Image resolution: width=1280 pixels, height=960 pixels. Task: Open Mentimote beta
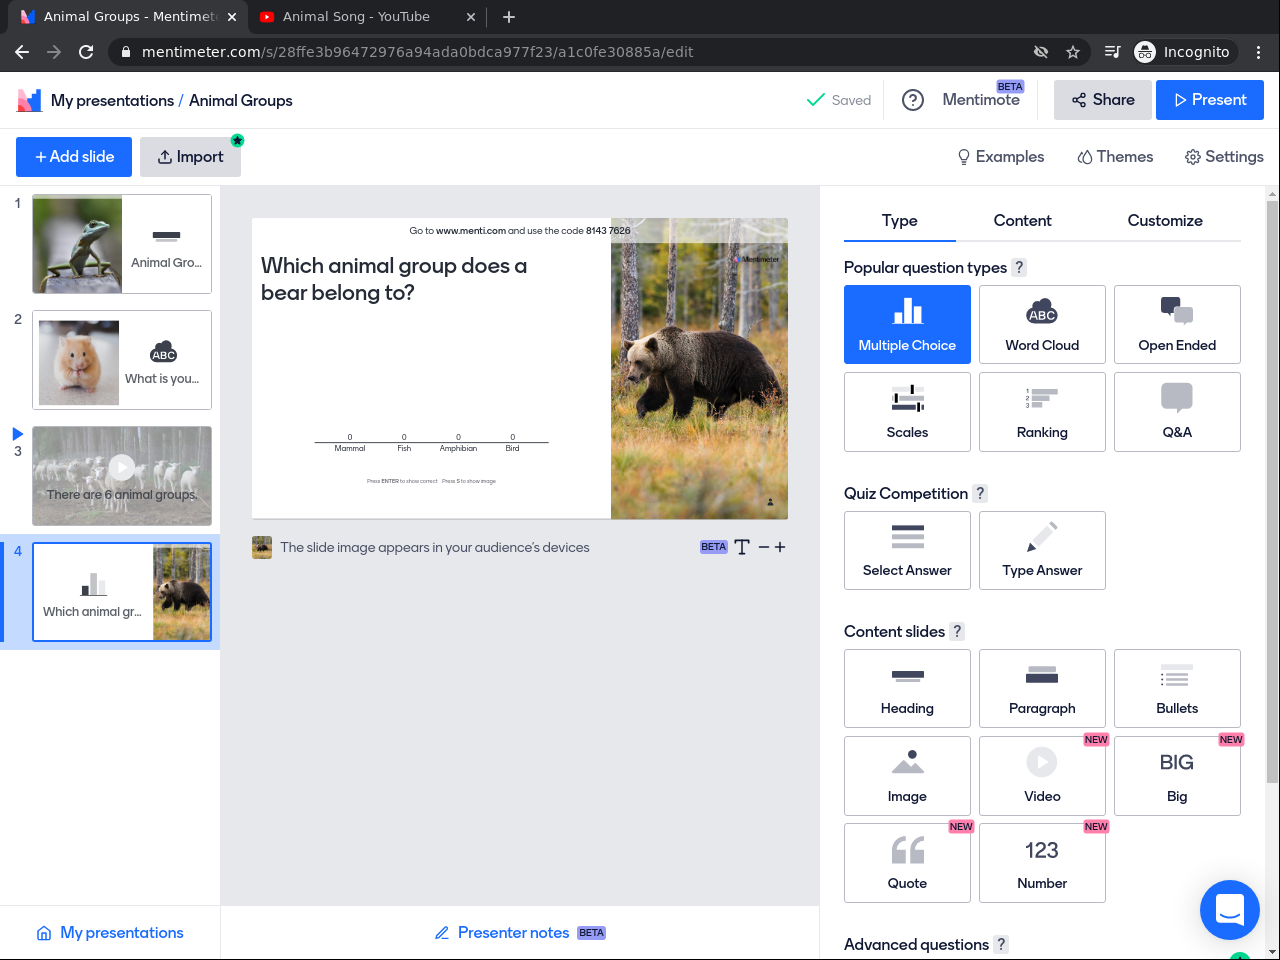981,100
